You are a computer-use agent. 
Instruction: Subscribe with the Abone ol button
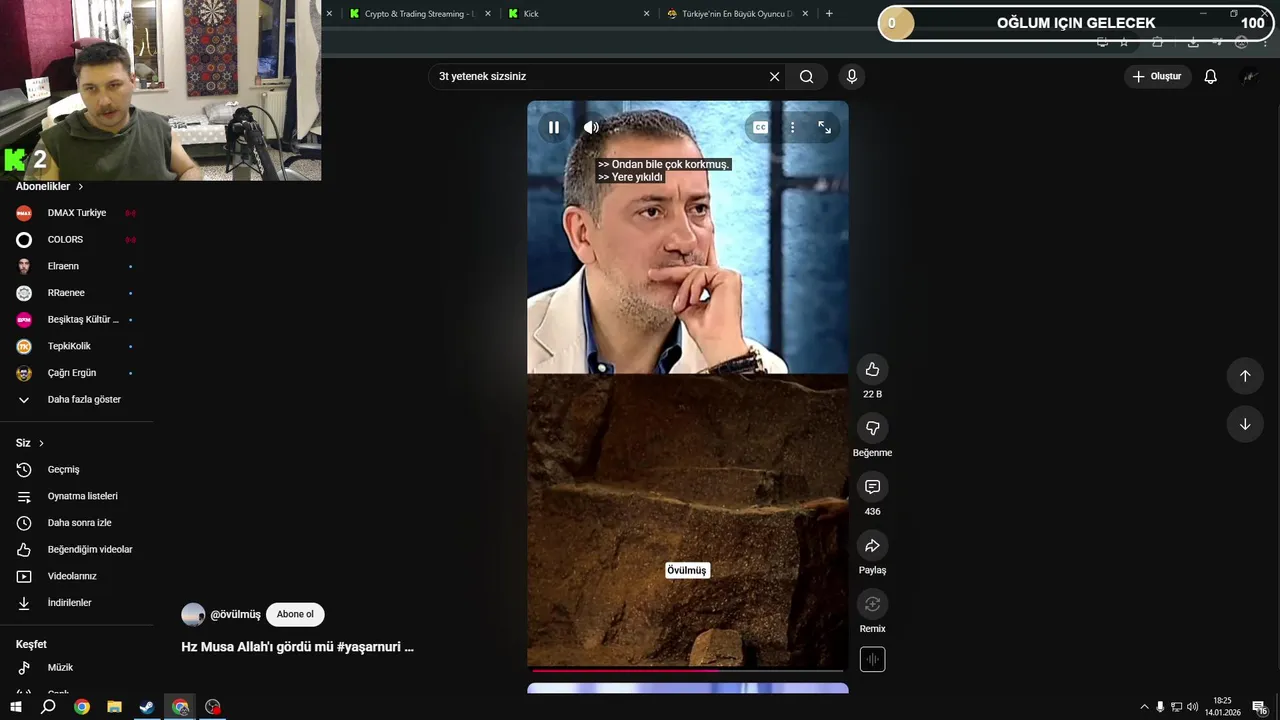295,614
